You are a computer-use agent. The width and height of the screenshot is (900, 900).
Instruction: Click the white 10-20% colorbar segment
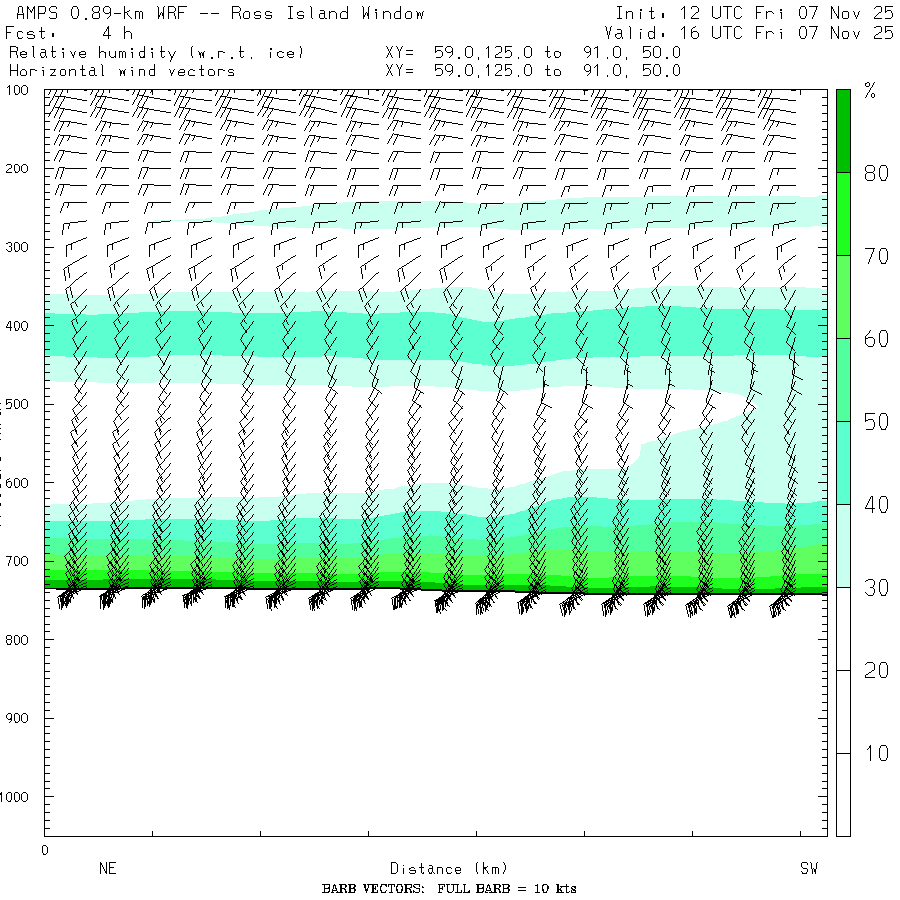(x=843, y=712)
